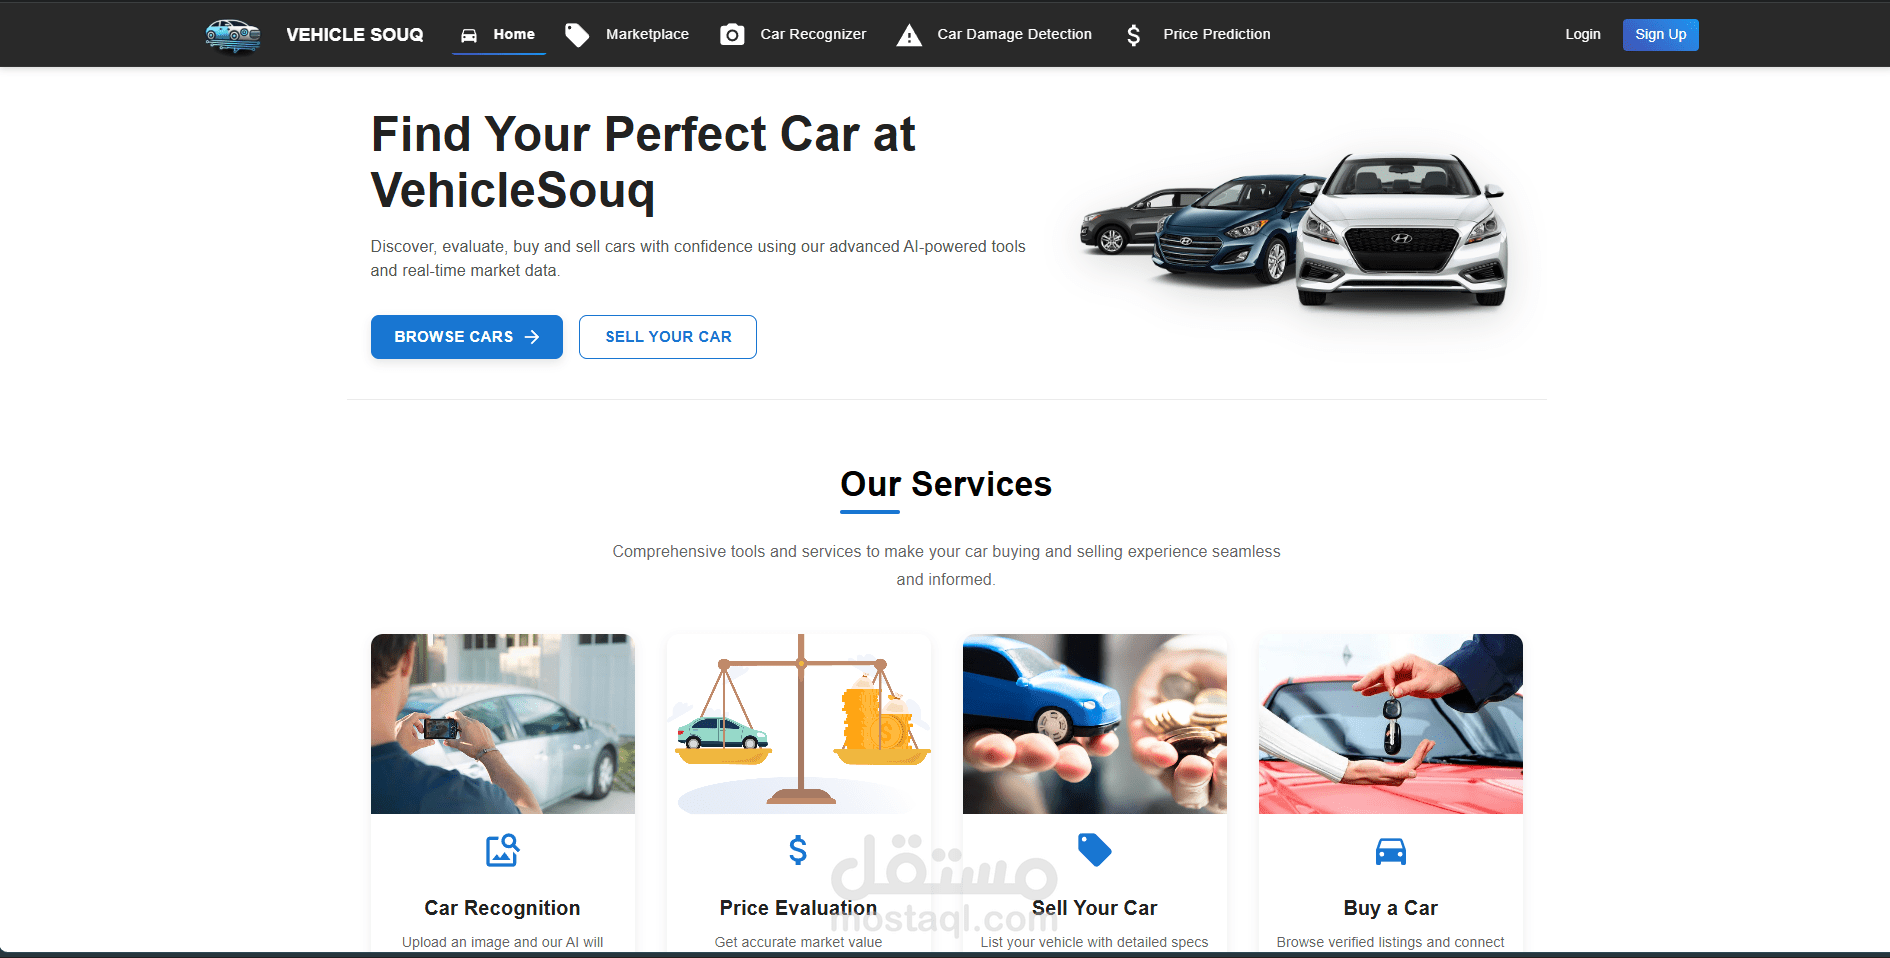Click the Sell Your Car outlined button
Viewport: 1890px width, 958px height.
(x=668, y=337)
